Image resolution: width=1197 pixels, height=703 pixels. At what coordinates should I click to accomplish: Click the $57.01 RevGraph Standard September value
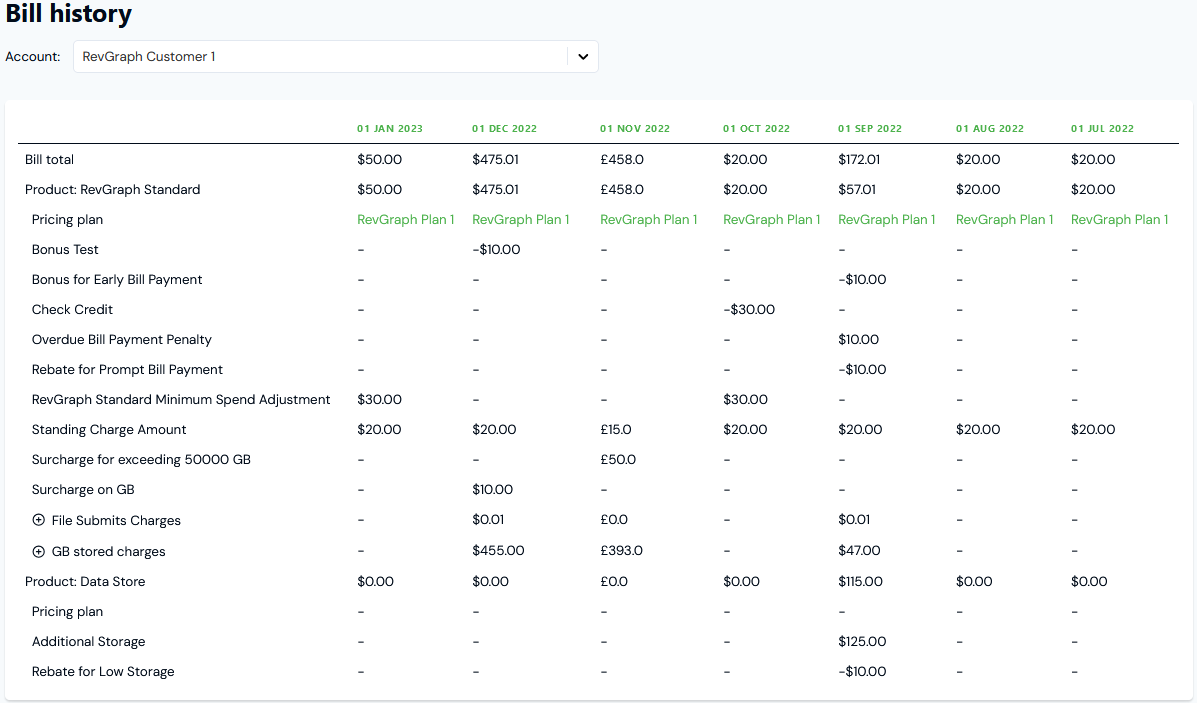(857, 189)
